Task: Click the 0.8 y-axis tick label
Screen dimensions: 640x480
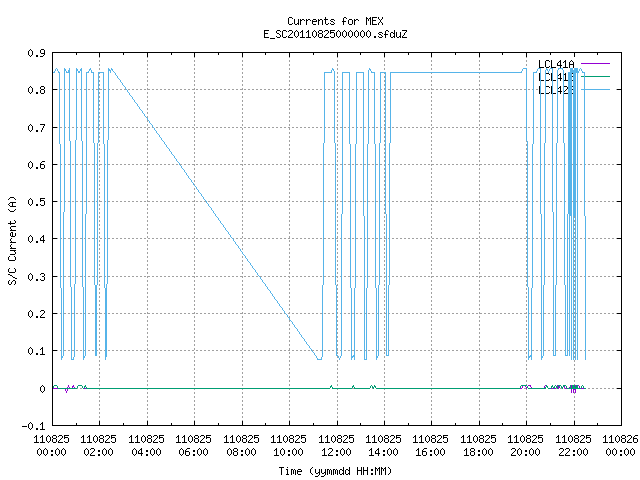Action: point(36,90)
